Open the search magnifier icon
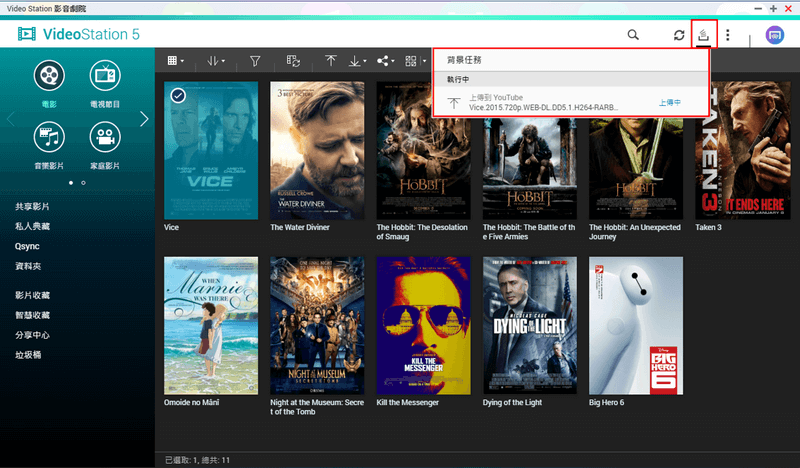The height and width of the screenshot is (468, 800). coord(633,35)
